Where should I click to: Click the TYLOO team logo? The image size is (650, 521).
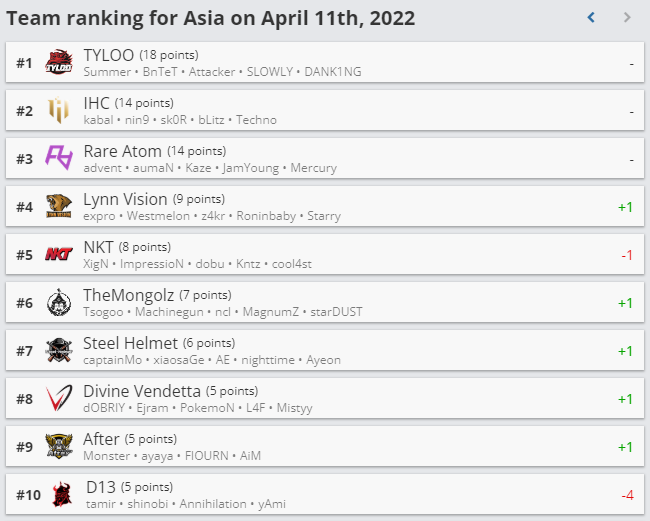point(59,63)
